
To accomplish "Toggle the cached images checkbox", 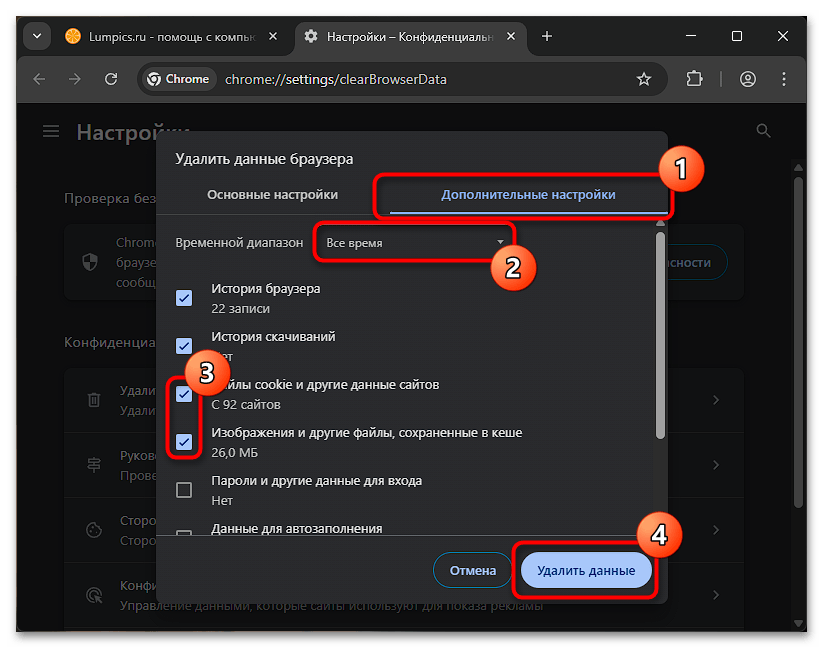I will point(184,441).
